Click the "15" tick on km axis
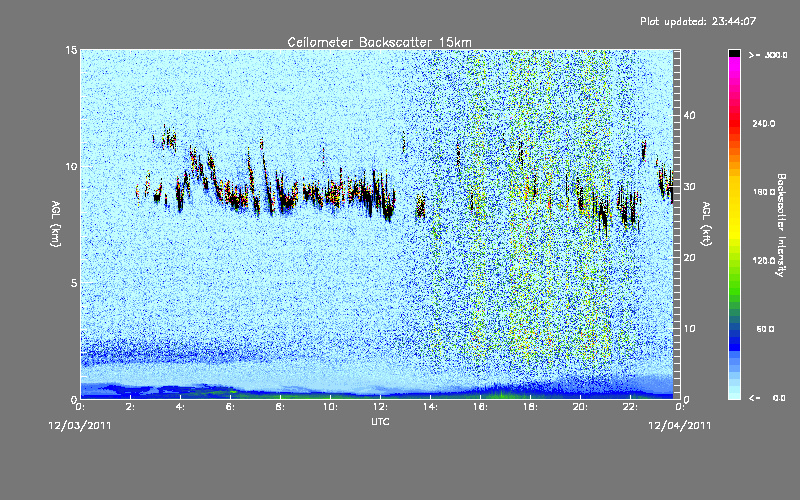This screenshot has width=800, height=500. point(71,50)
